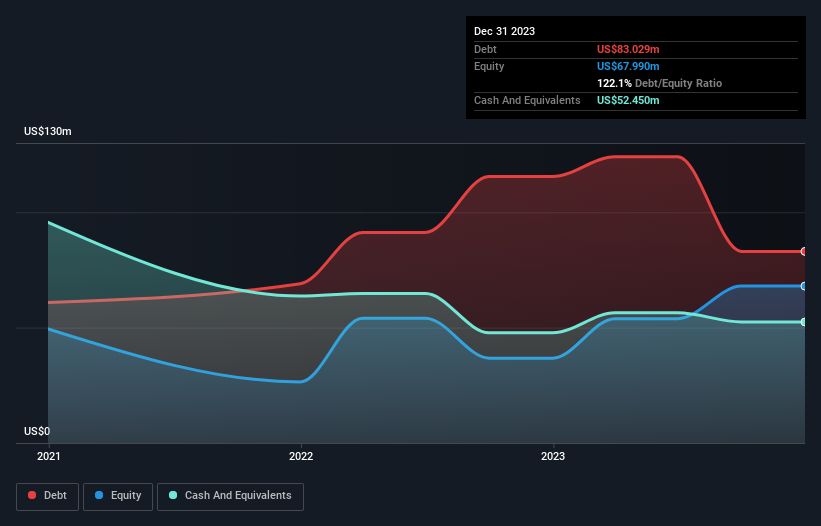Click the Debt label in tooltip
The width and height of the screenshot is (821, 526).
click(485, 49)
